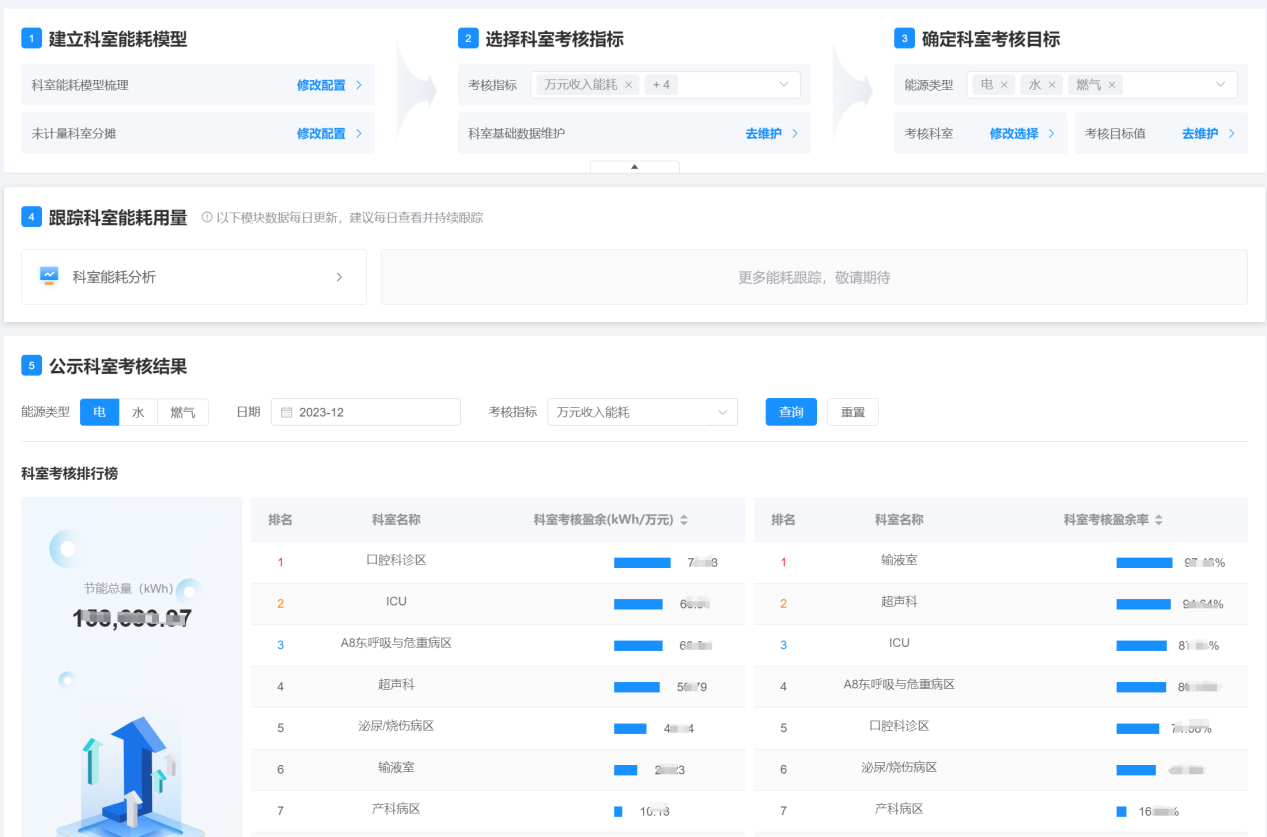Click the chevron next to 考核目标值 去维护
This screenshot has height=837, width=1267.
point(1230,132)
